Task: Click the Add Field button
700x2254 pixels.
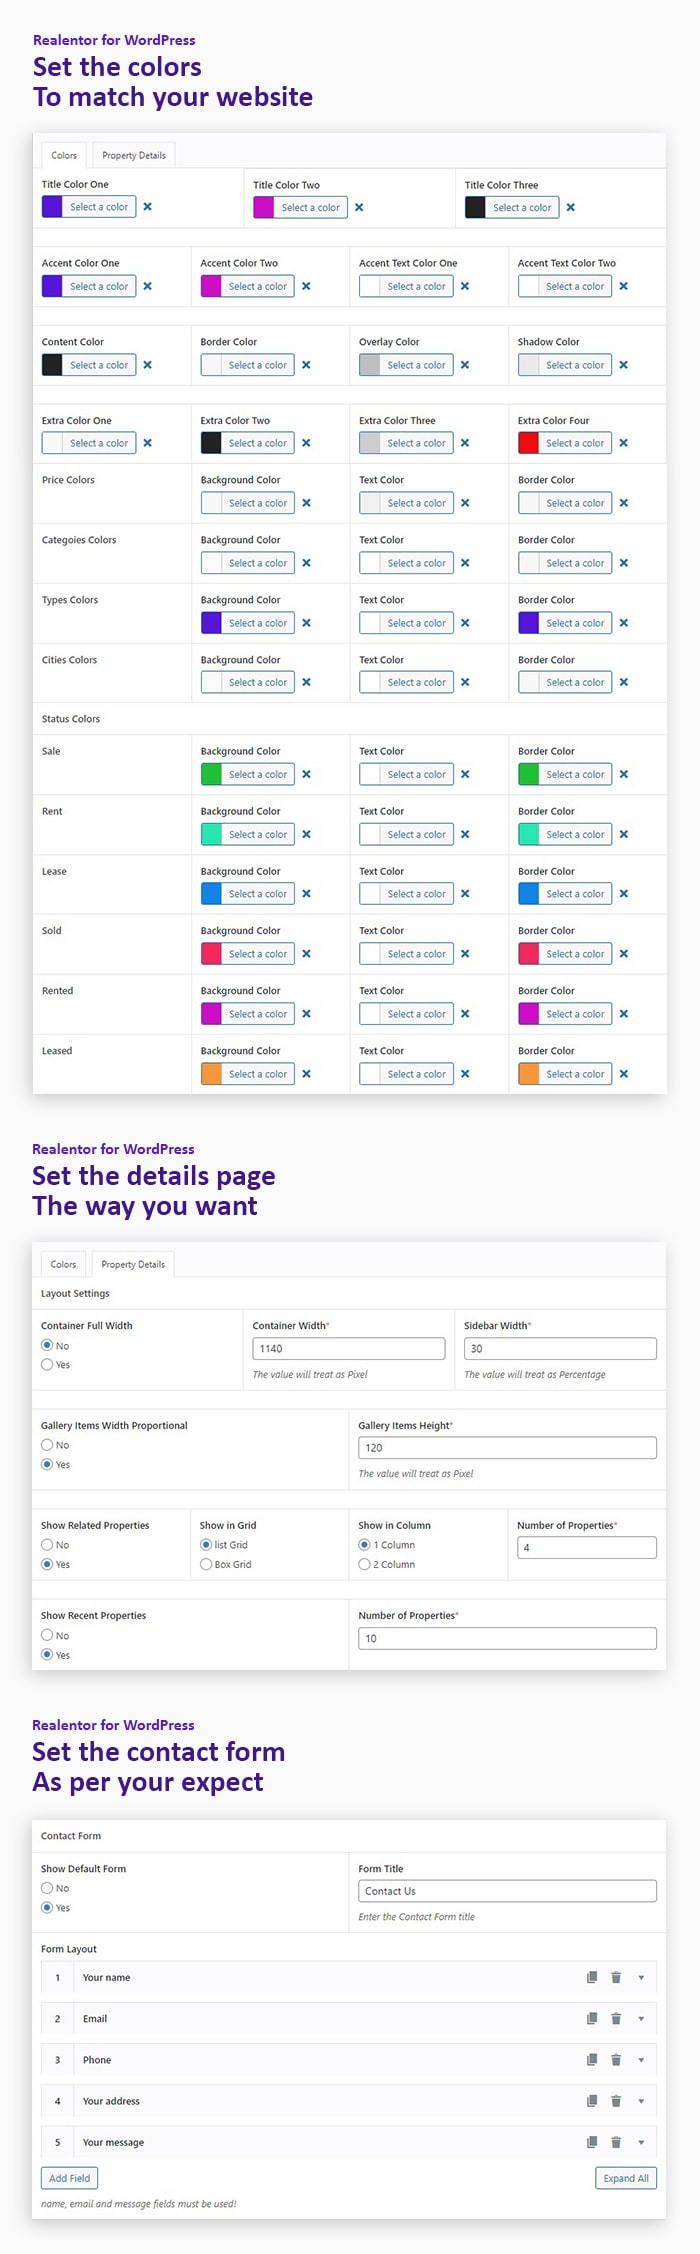Action: point(70,2177)
